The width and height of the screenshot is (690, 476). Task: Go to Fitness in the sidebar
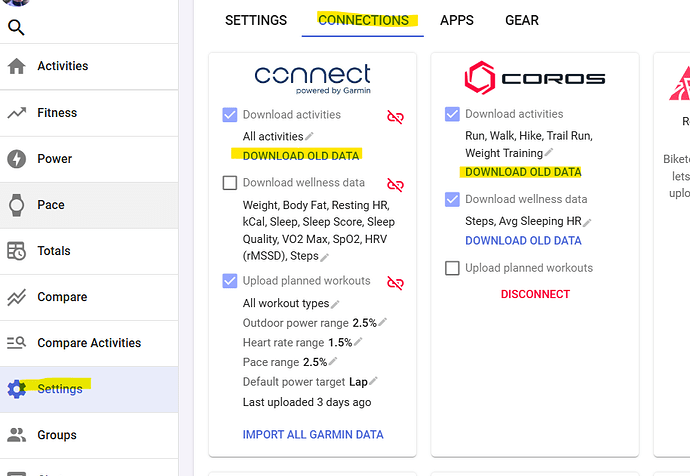[89, 113]
